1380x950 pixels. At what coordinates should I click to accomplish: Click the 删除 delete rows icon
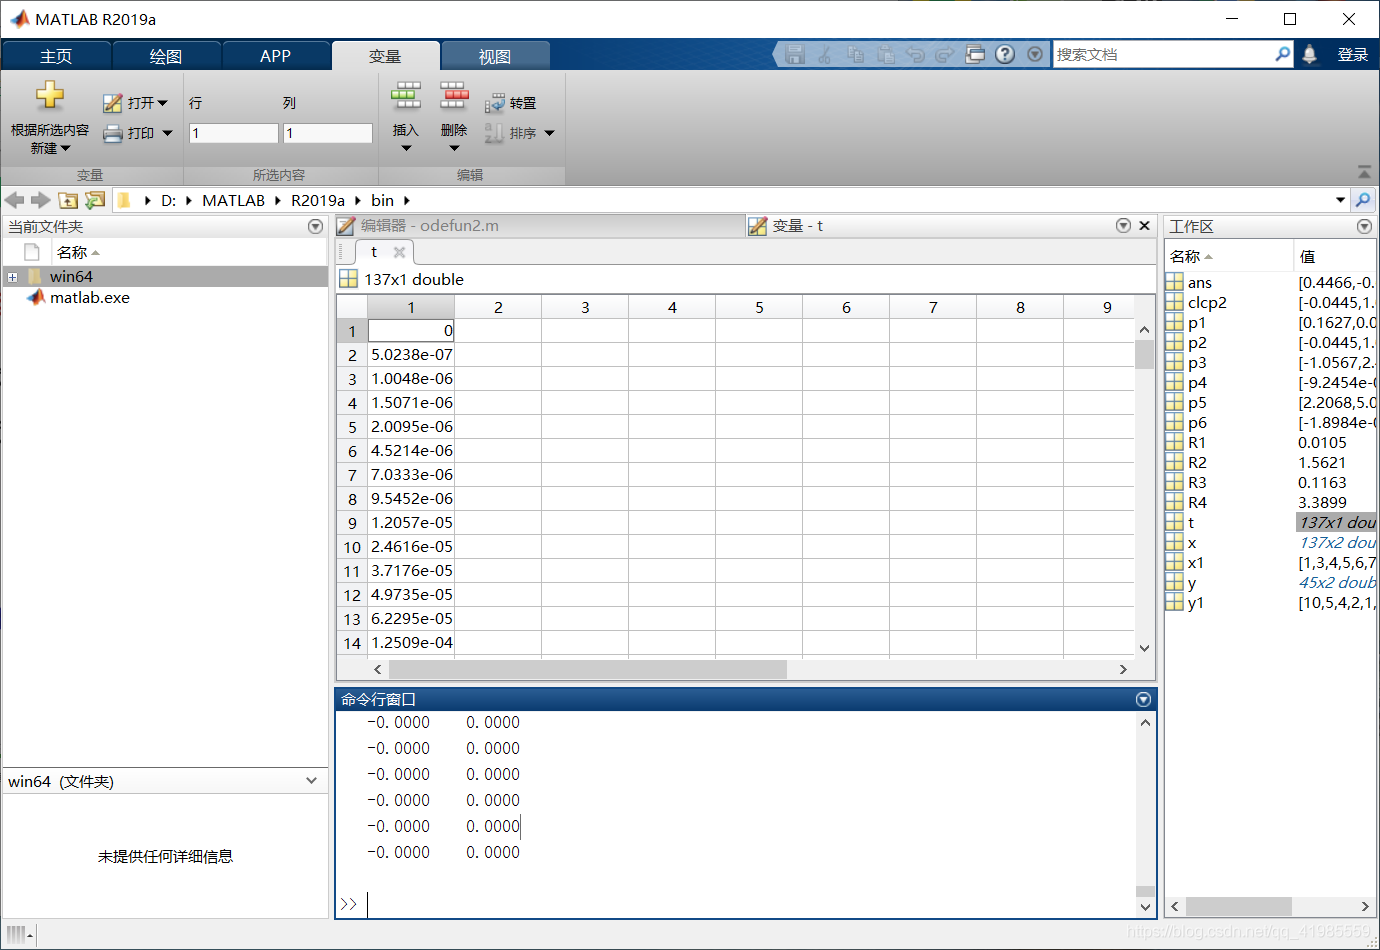point(454,96)
